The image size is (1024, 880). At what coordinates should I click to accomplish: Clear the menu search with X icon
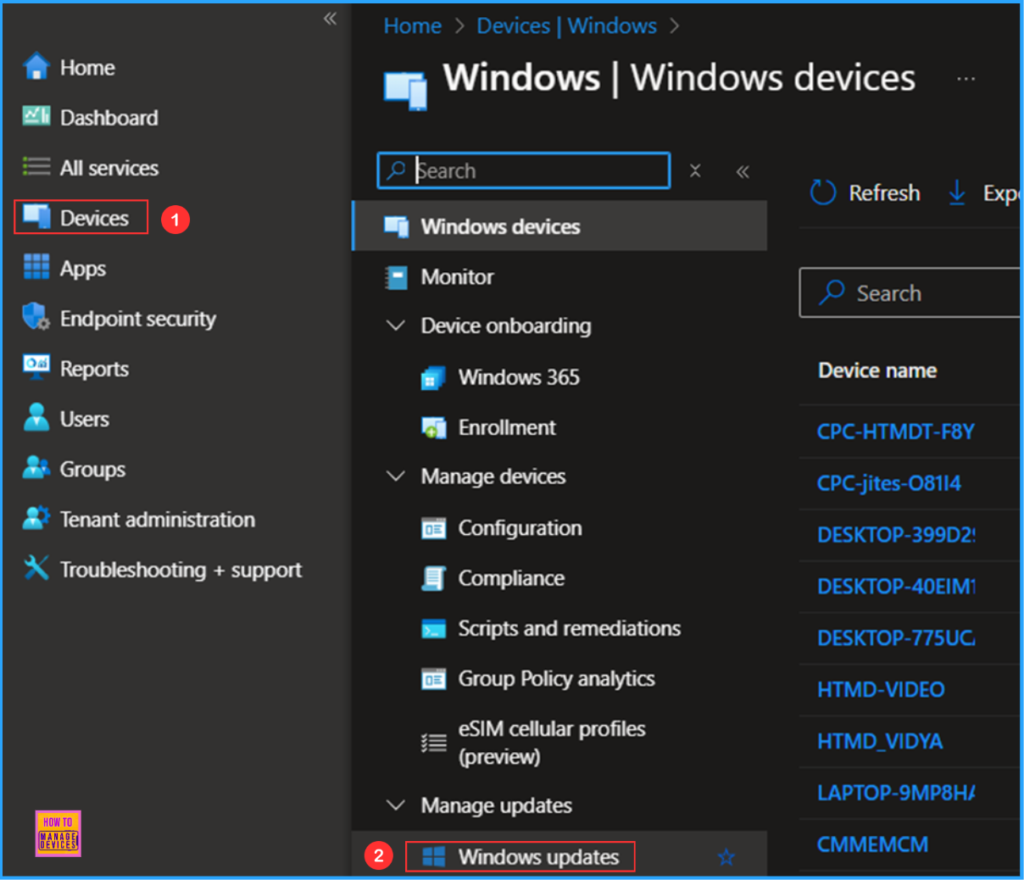click(x=695, y=171)
